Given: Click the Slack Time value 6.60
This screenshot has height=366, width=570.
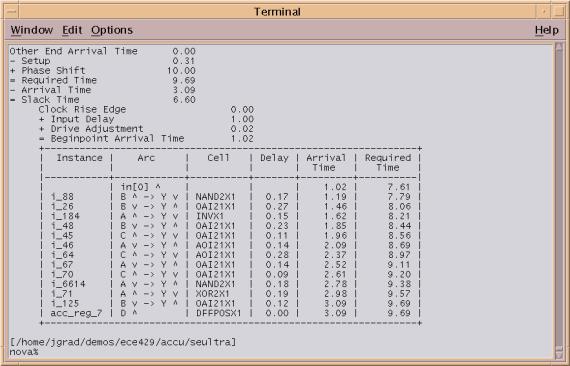Looking at the screenshot, I should tap(184, 100).
